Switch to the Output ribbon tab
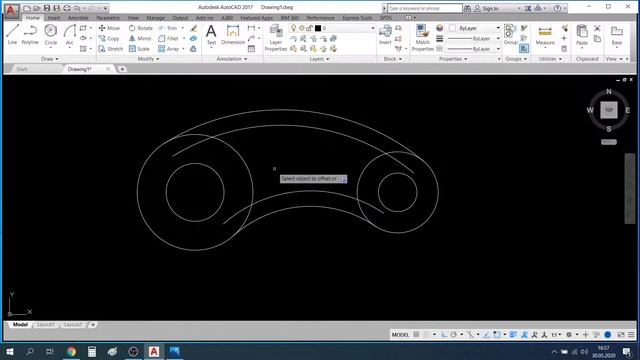Image resolution: width=640 pixels, height=360 pixels. tap(180, 18)
